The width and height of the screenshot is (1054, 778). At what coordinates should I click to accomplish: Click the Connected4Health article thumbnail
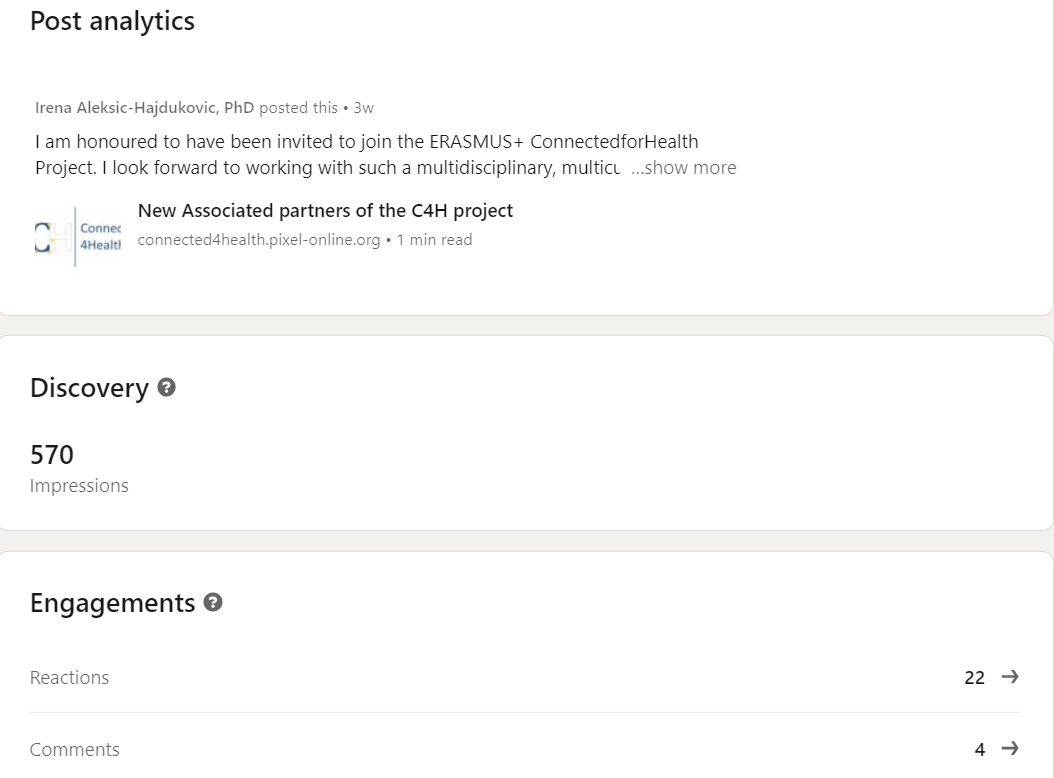(x=78, y=237)
